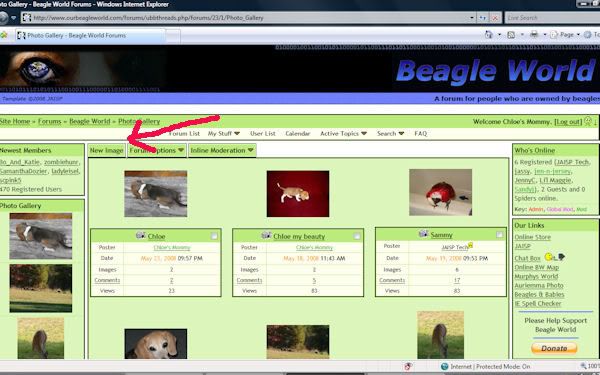The height and width of the screenshot is (375, 600).
Task: Click the camera icon beside Chloe title
Action: [x=140, y=235]
